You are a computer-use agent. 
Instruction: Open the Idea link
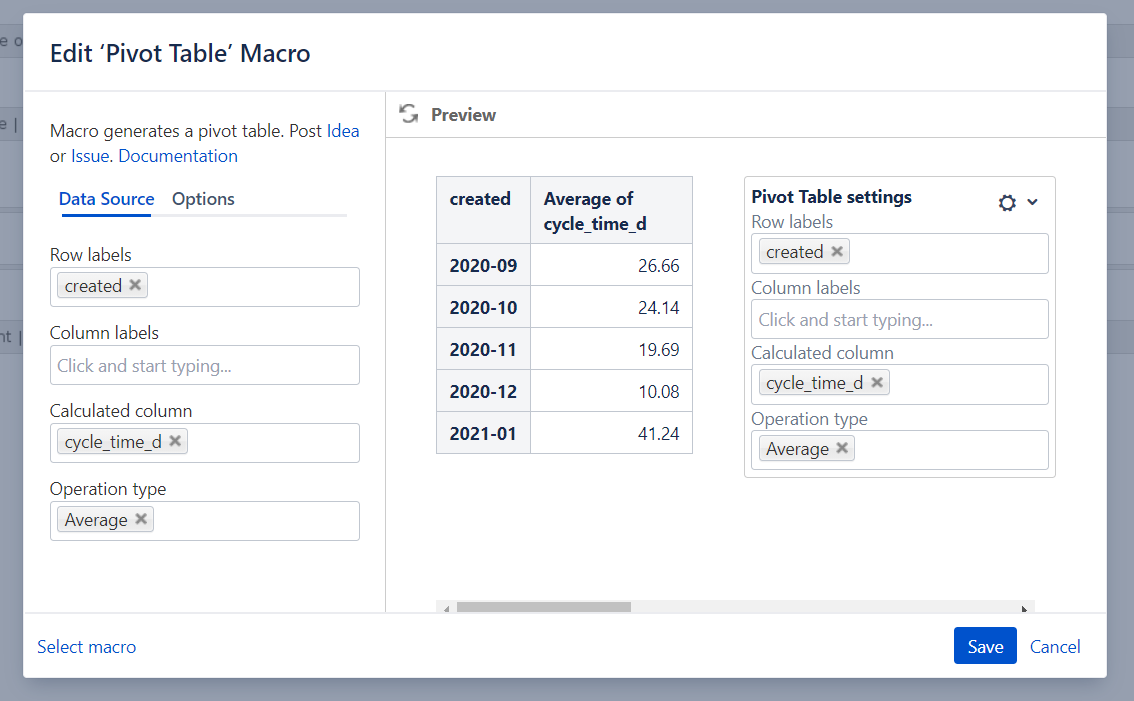click(x=343, y=131)
